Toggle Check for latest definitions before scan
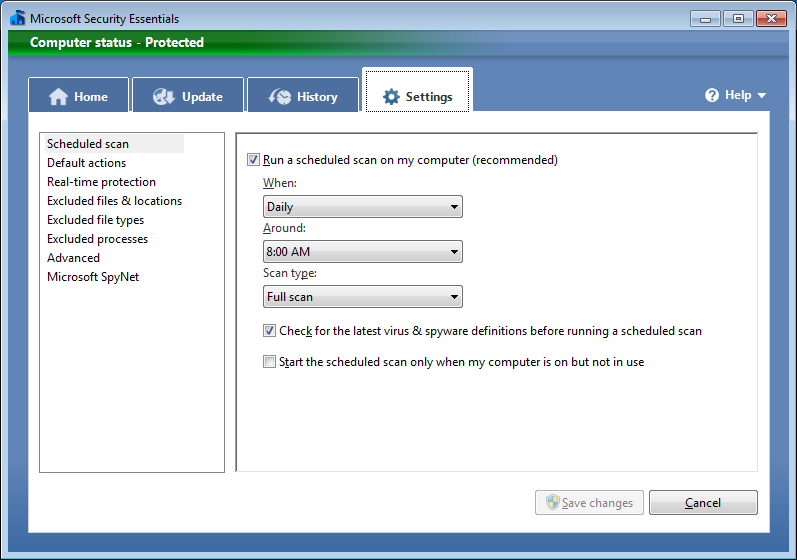 (269, 331)
